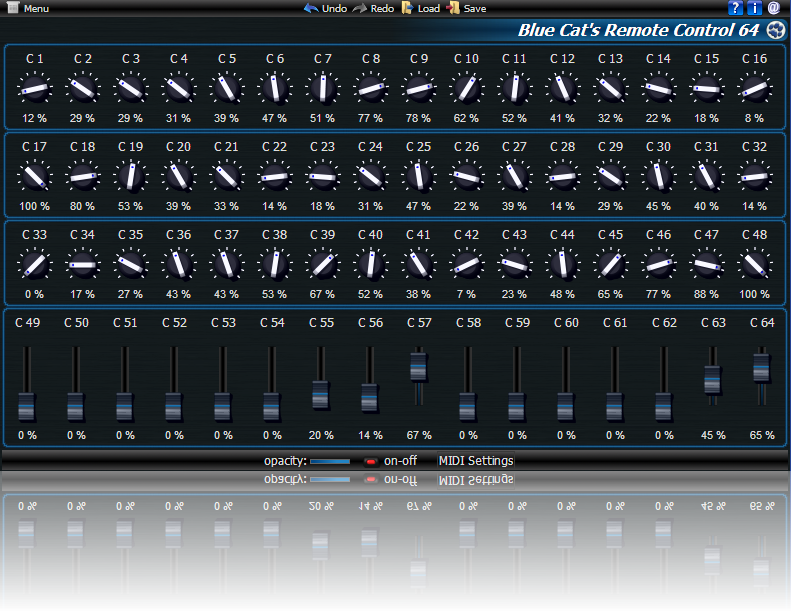
Task: Click the C 57 fader handle
Action: pos(418,366)
